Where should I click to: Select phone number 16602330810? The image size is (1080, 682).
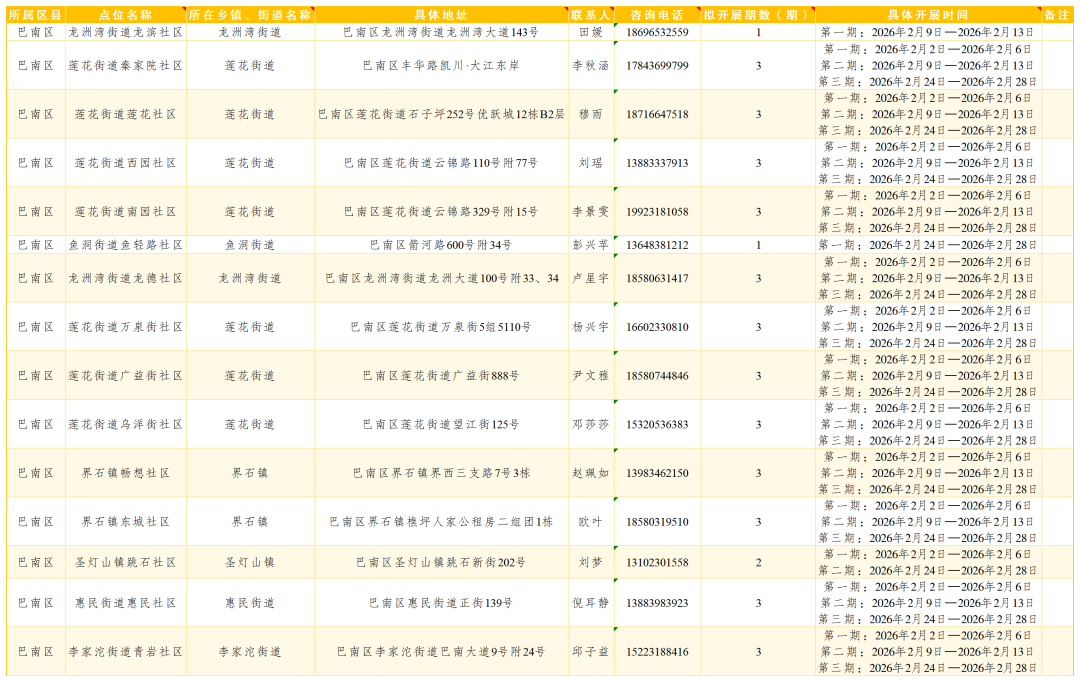[x=657, y=327]
